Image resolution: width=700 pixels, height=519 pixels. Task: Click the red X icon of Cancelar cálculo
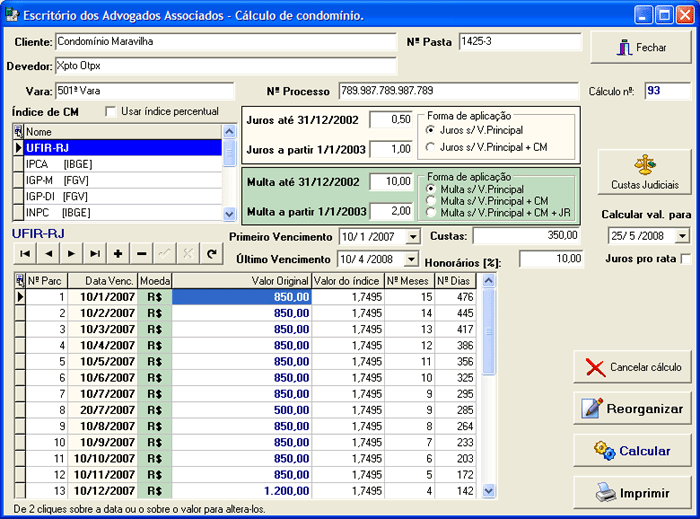[x=595, y=368]
